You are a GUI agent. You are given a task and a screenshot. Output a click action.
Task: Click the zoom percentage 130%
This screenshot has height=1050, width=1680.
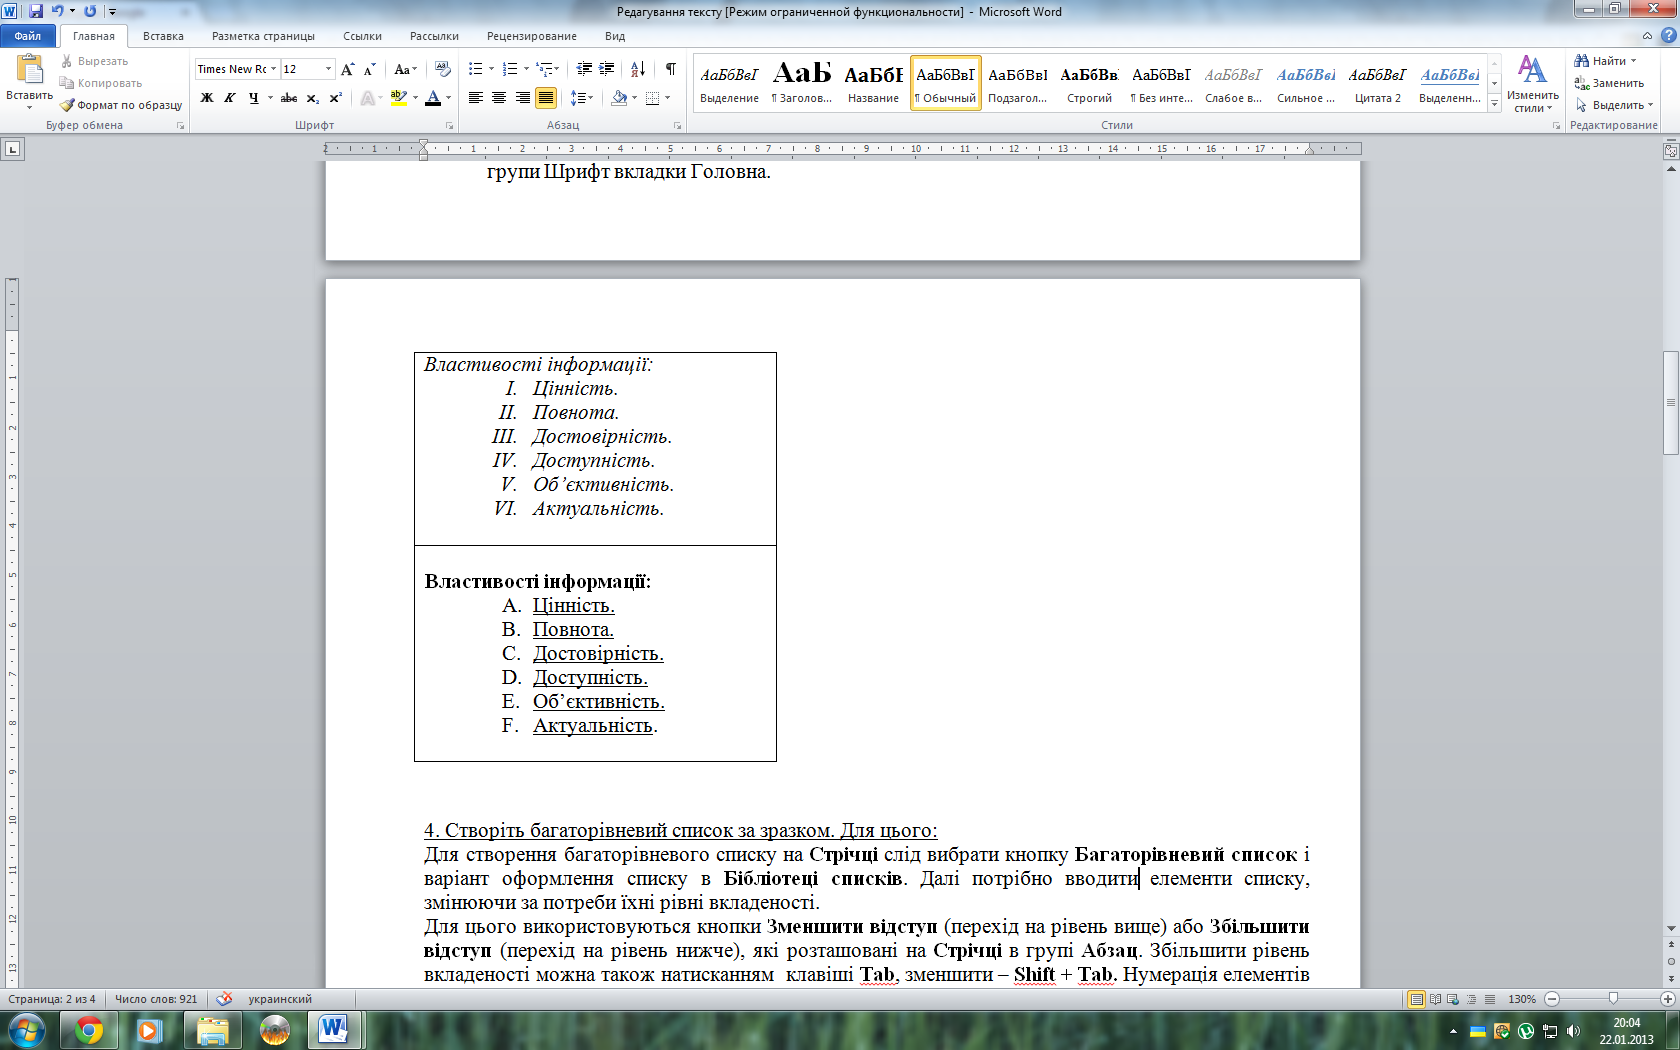click(x=1522, y=999)
